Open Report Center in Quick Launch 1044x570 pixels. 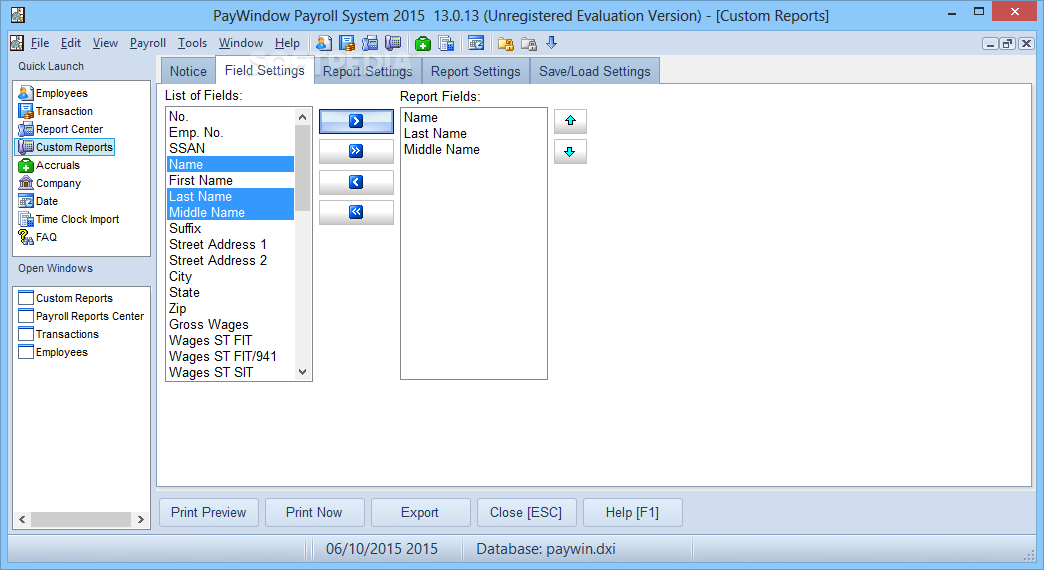tap(61, 129)
